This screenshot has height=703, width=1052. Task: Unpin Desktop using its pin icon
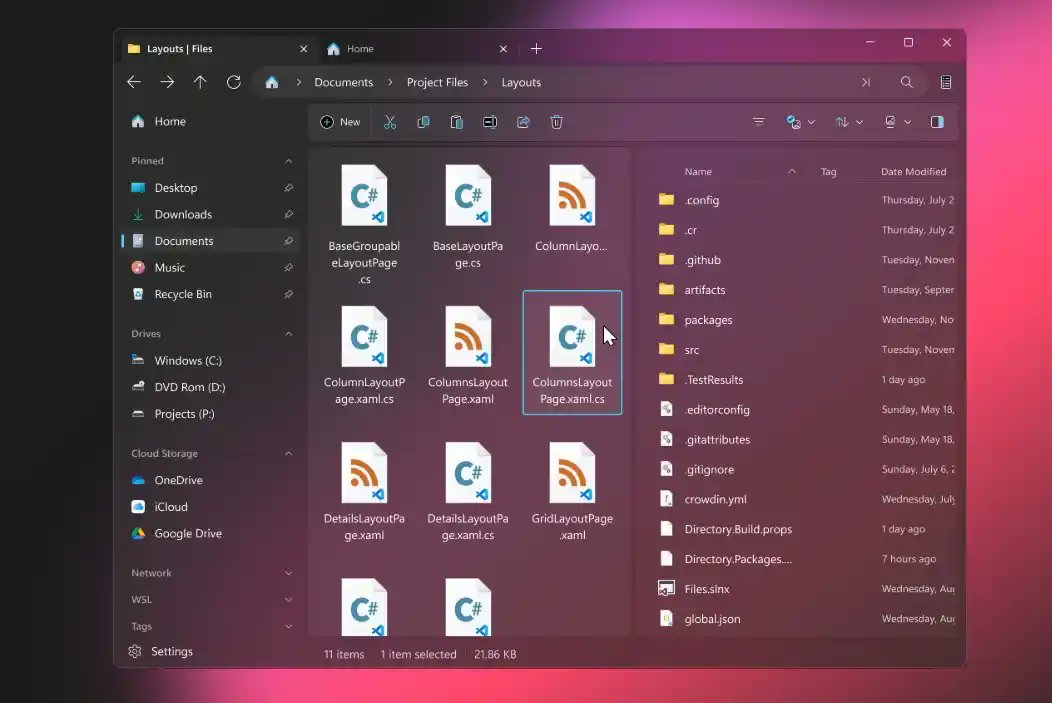coord(288,188)
